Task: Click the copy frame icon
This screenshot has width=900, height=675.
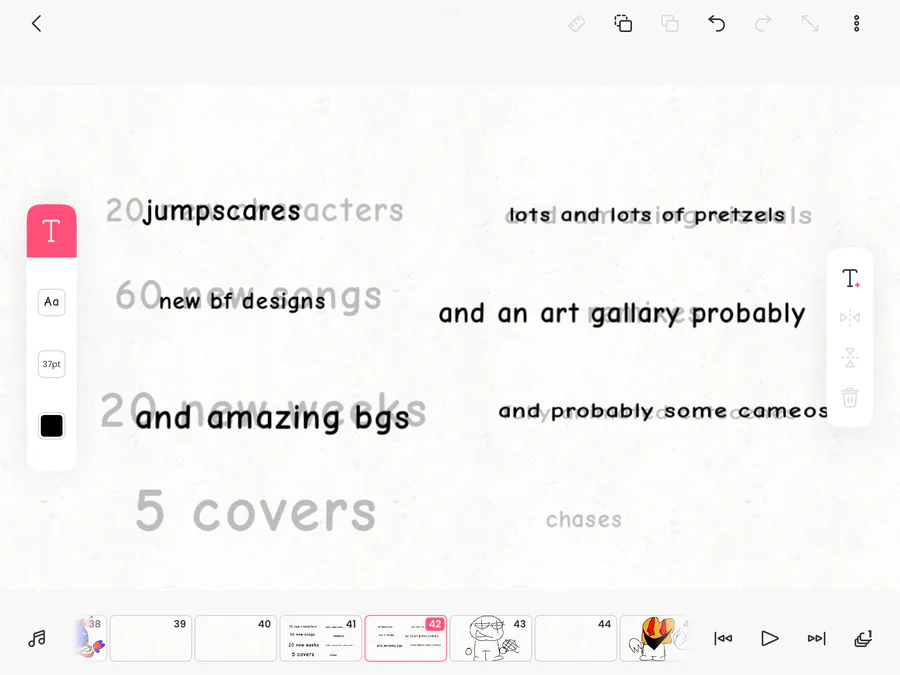Action: (623, 24)
